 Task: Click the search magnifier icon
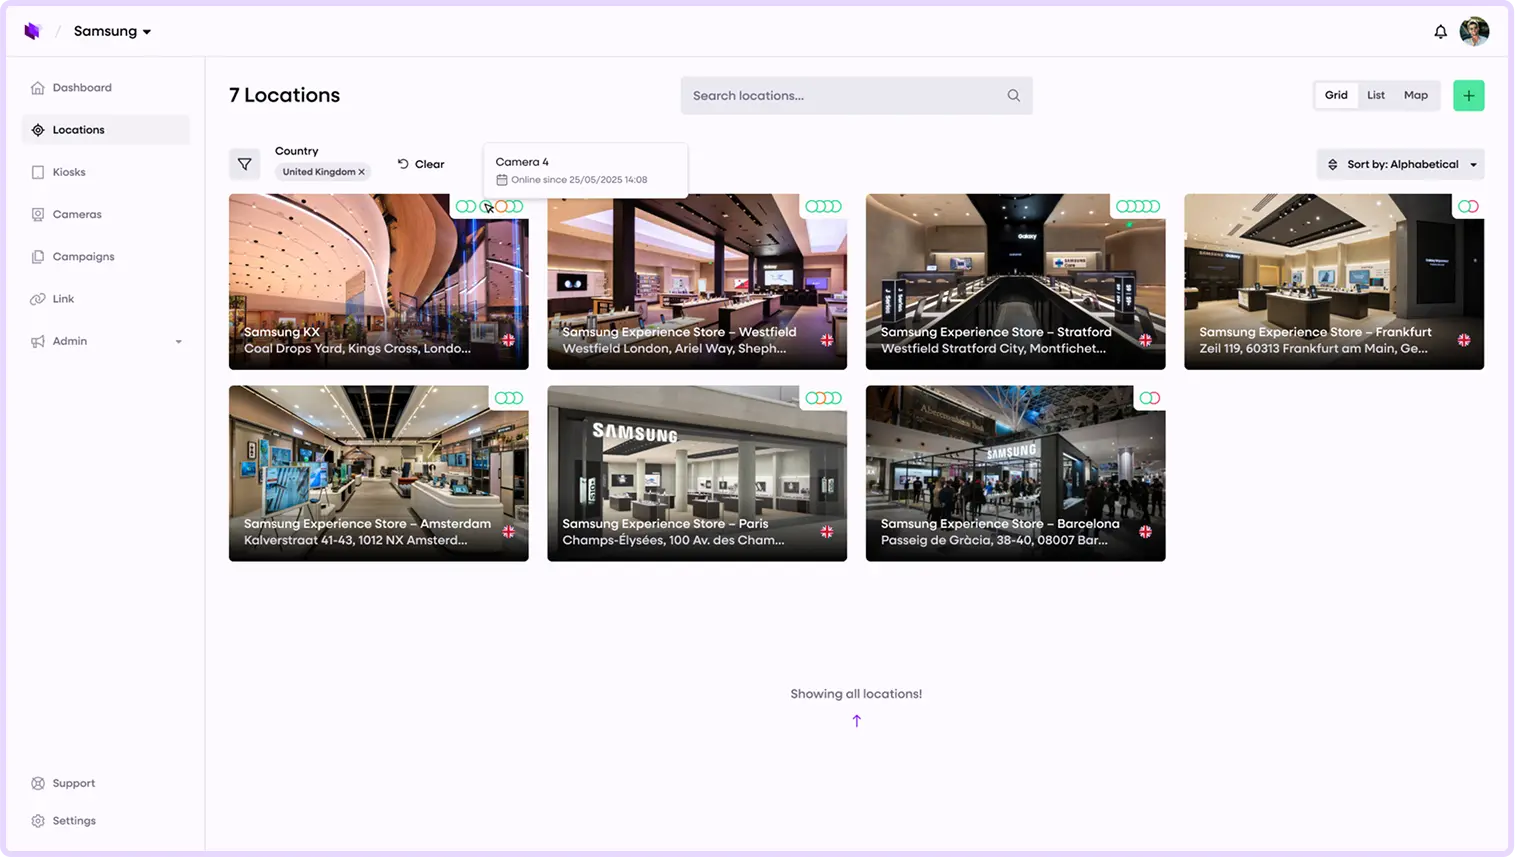(x=1014, y=96)
